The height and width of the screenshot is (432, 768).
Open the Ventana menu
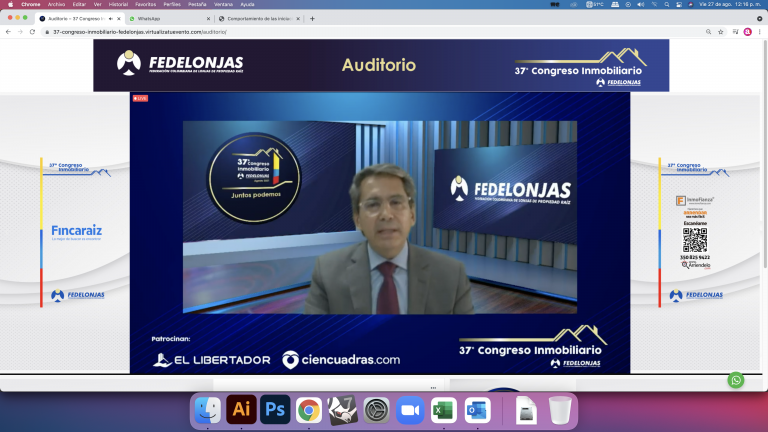point(223,4)
